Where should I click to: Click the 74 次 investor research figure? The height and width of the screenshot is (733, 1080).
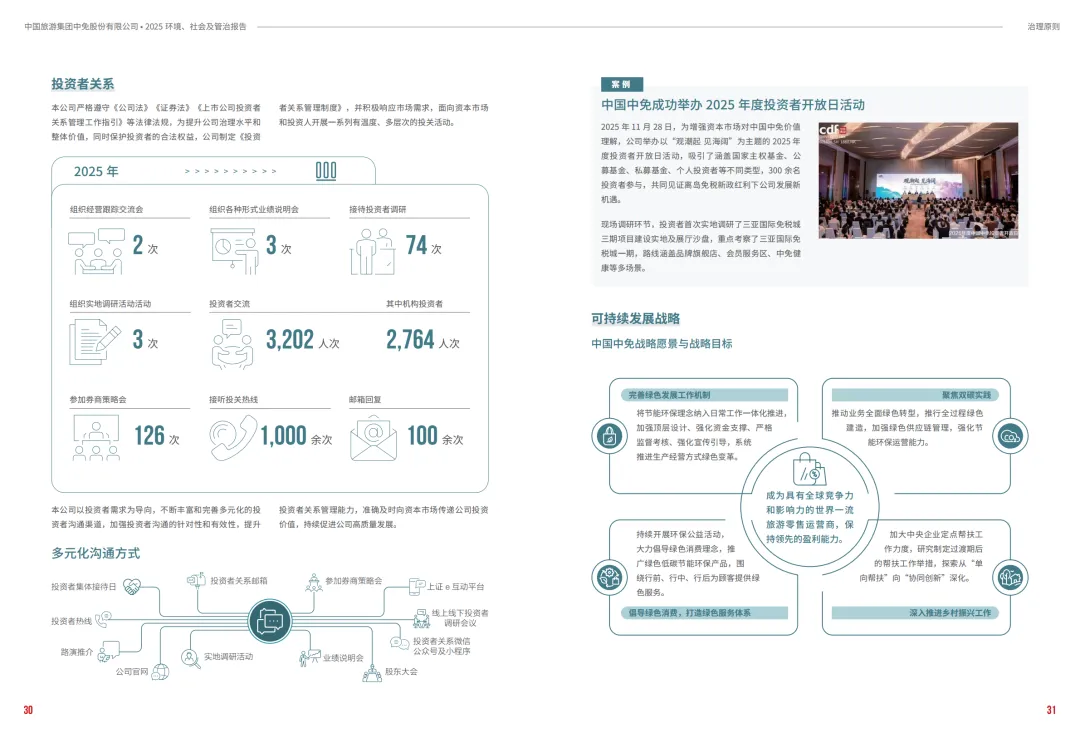424,245
